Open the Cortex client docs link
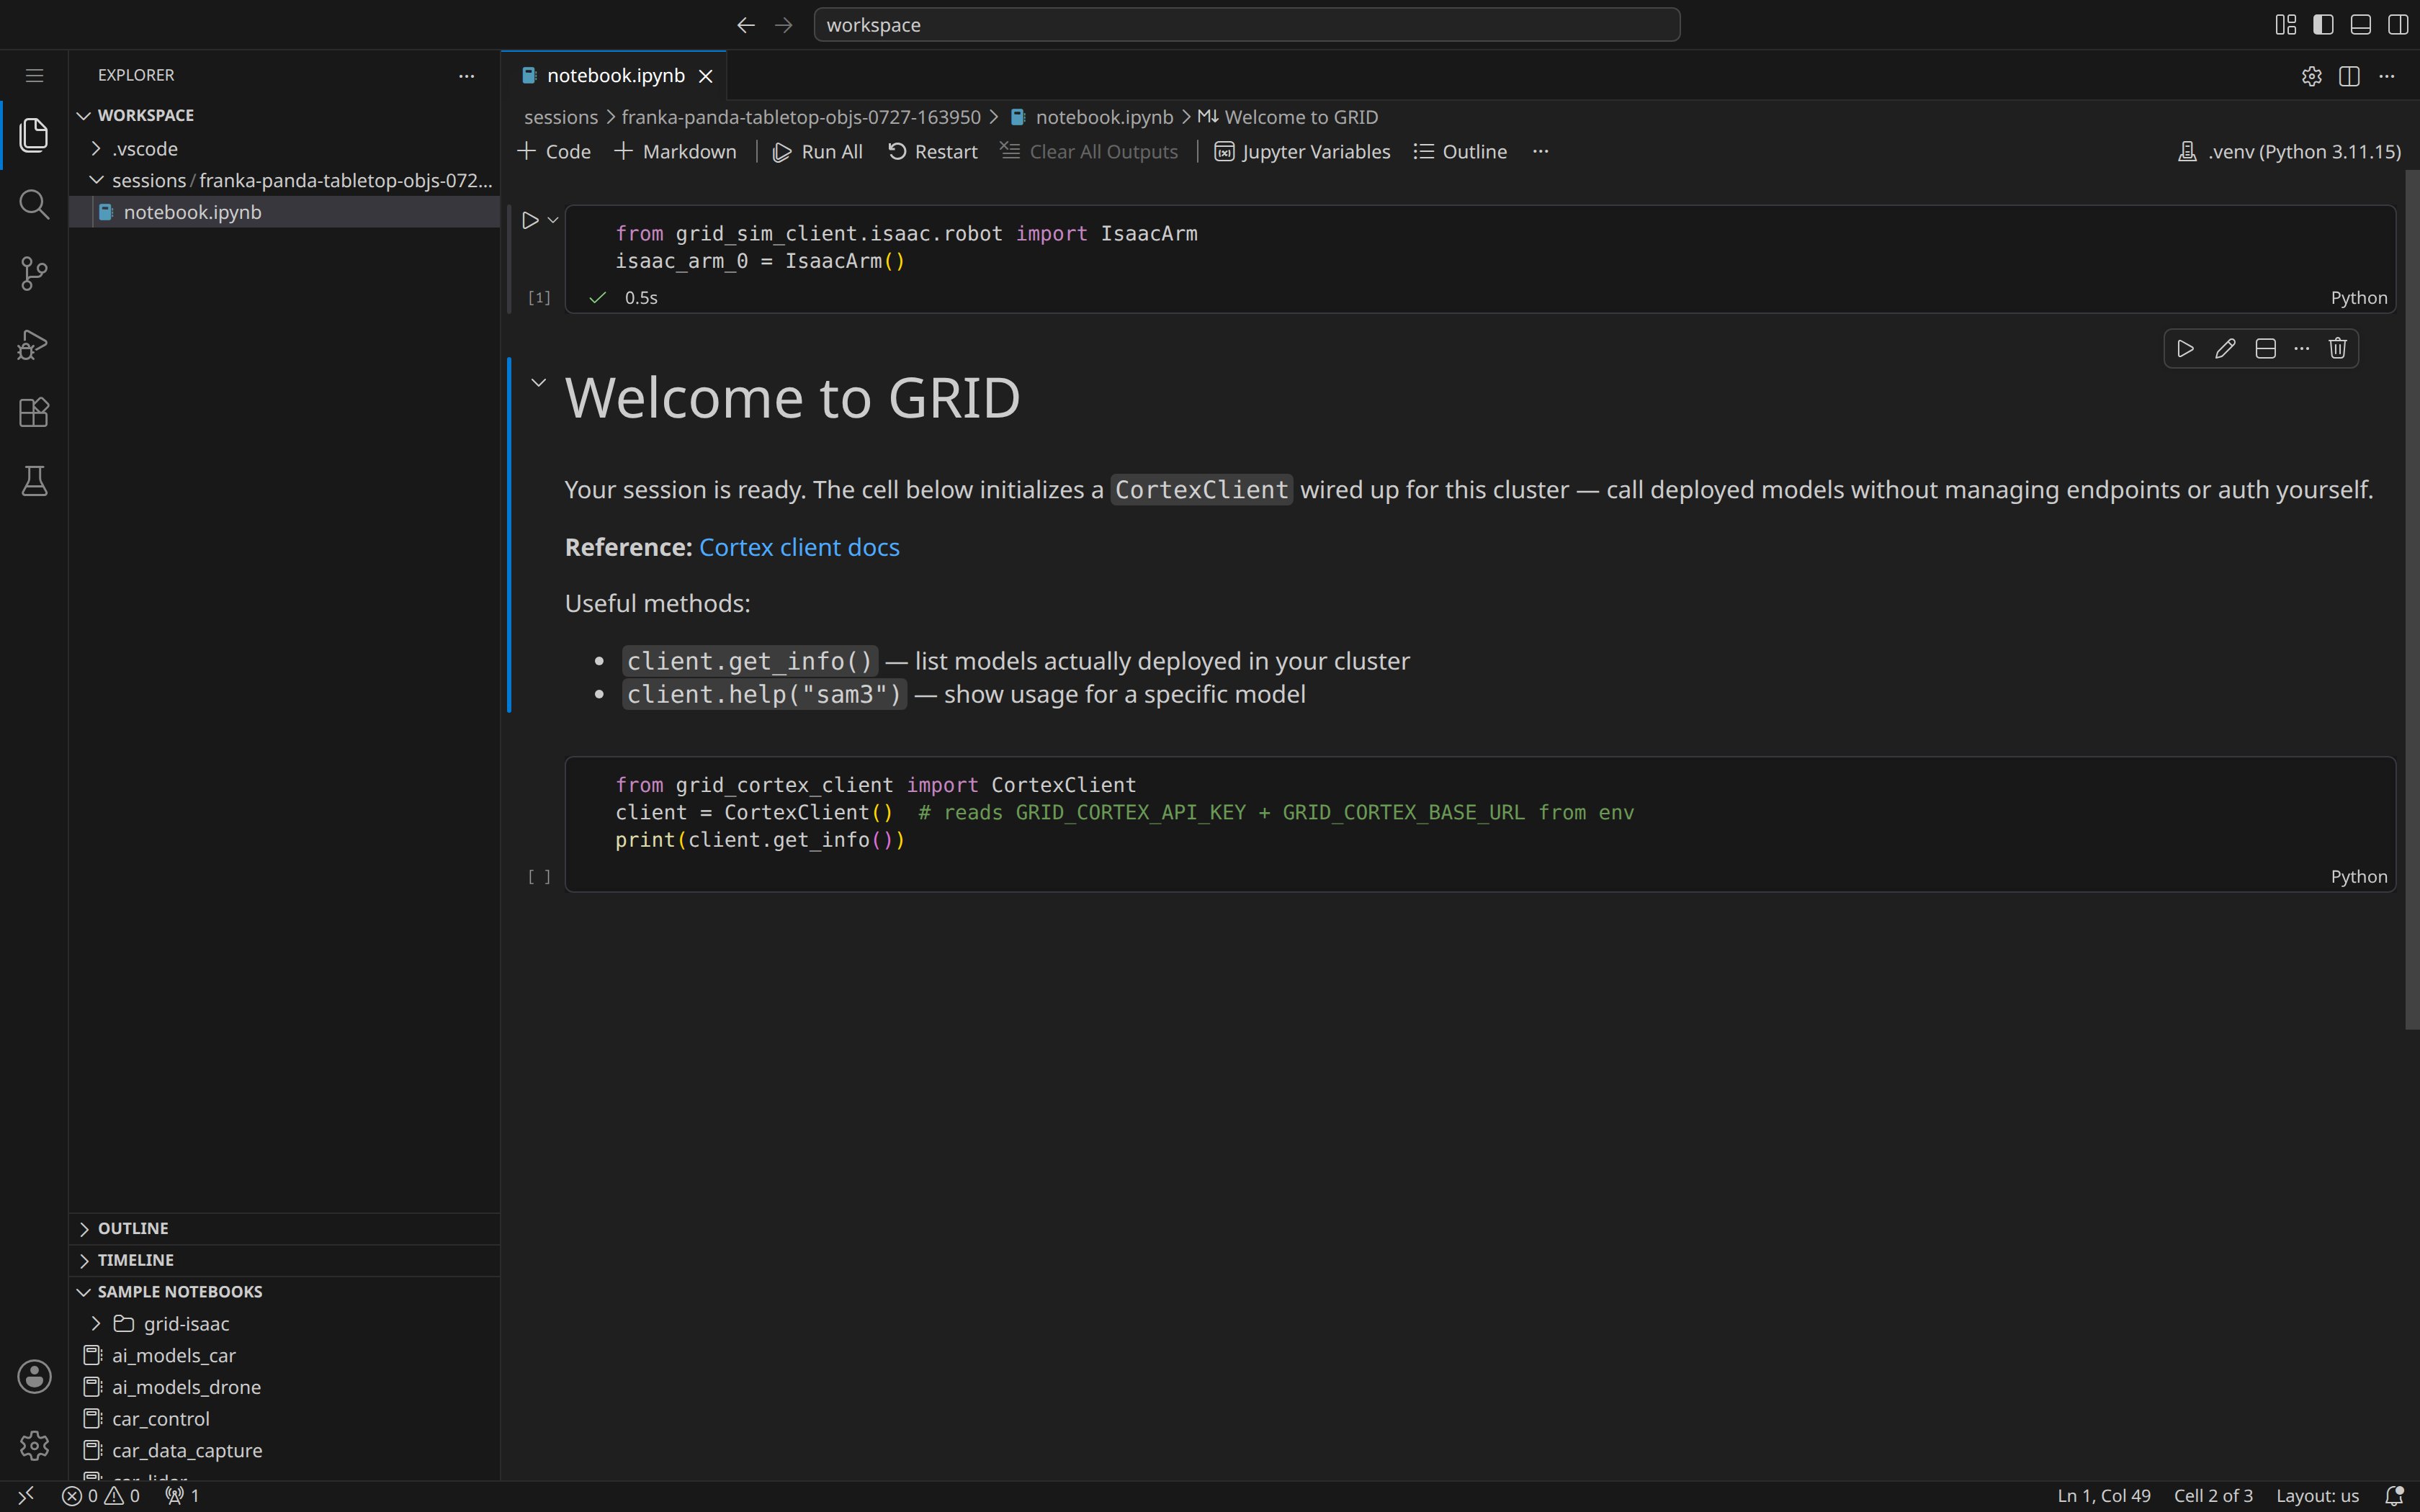 799,548
